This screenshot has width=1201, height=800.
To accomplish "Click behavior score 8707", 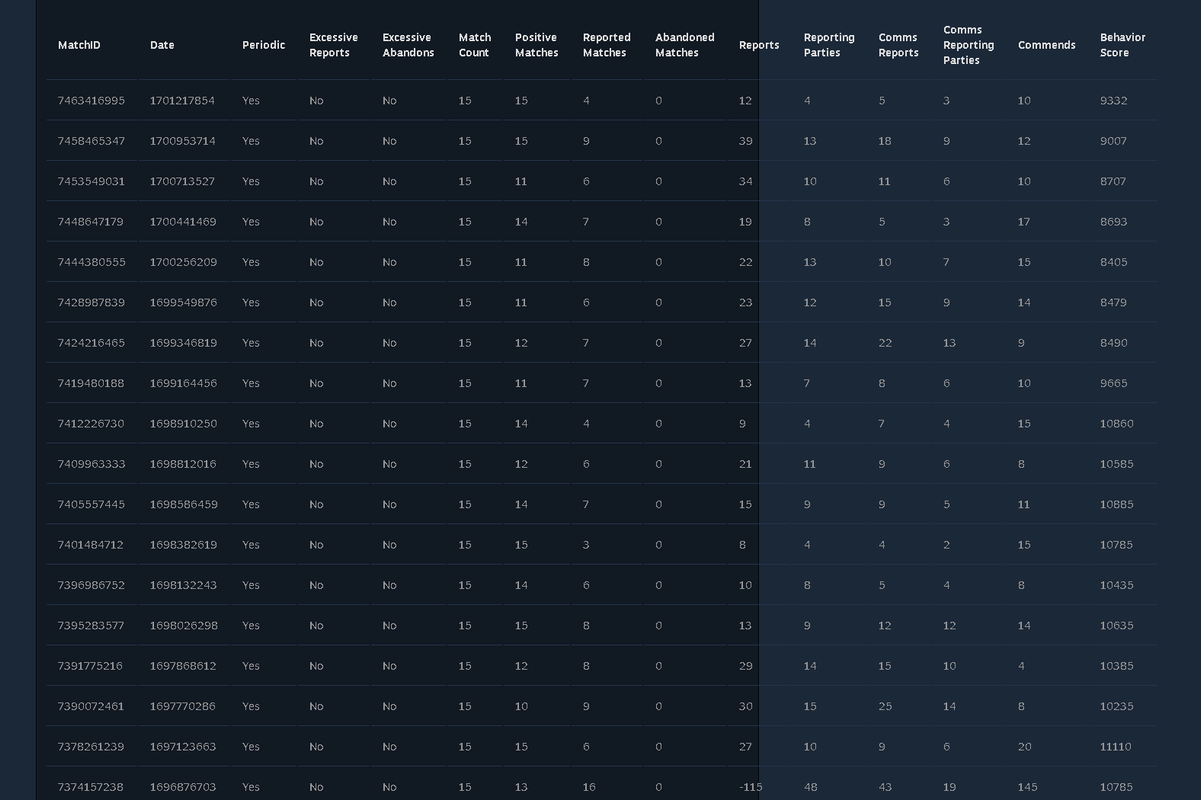I will coord(1113,182).
